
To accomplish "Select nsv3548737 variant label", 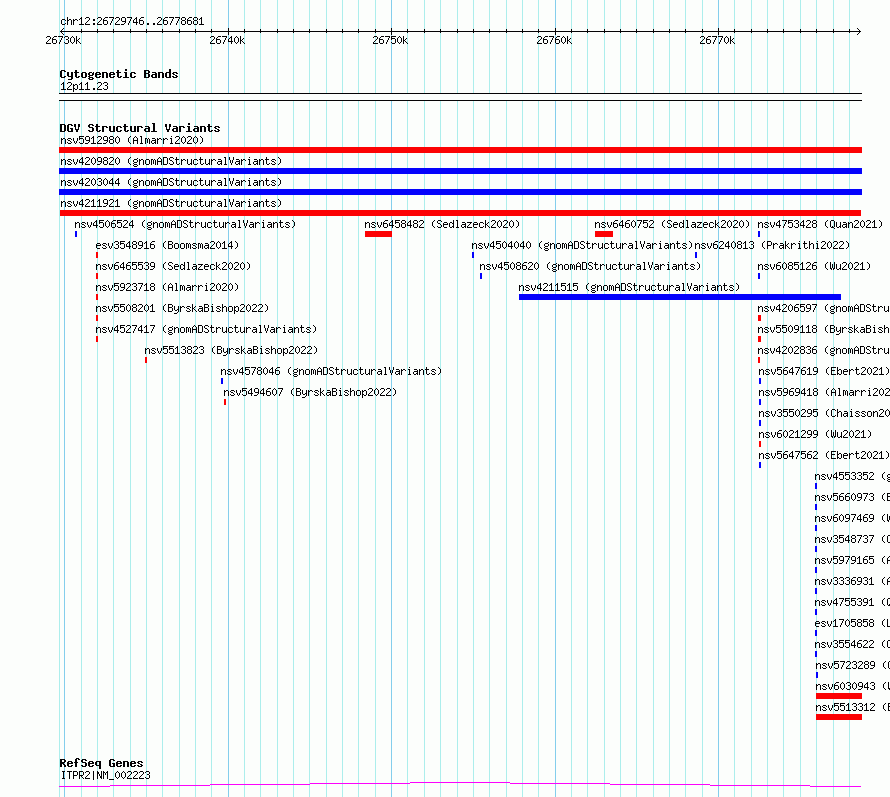I will tap(852, 539).
